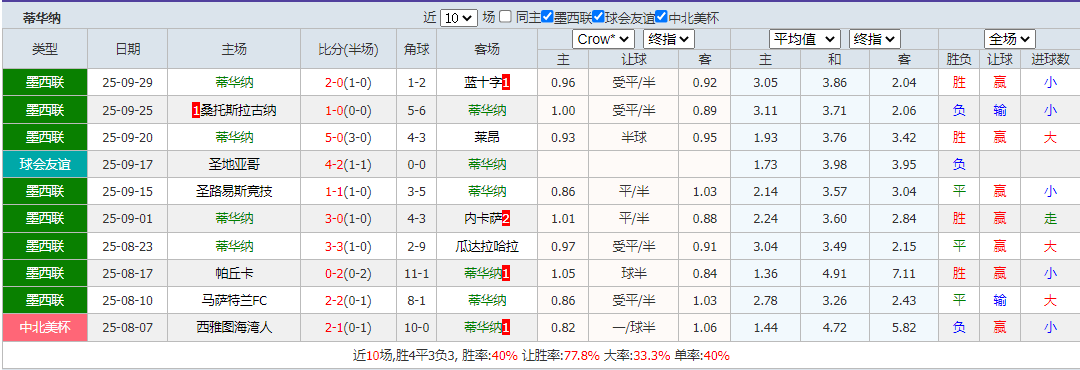
Task: Click corner count 10-0 on 25-08-07
Action: 417,328
